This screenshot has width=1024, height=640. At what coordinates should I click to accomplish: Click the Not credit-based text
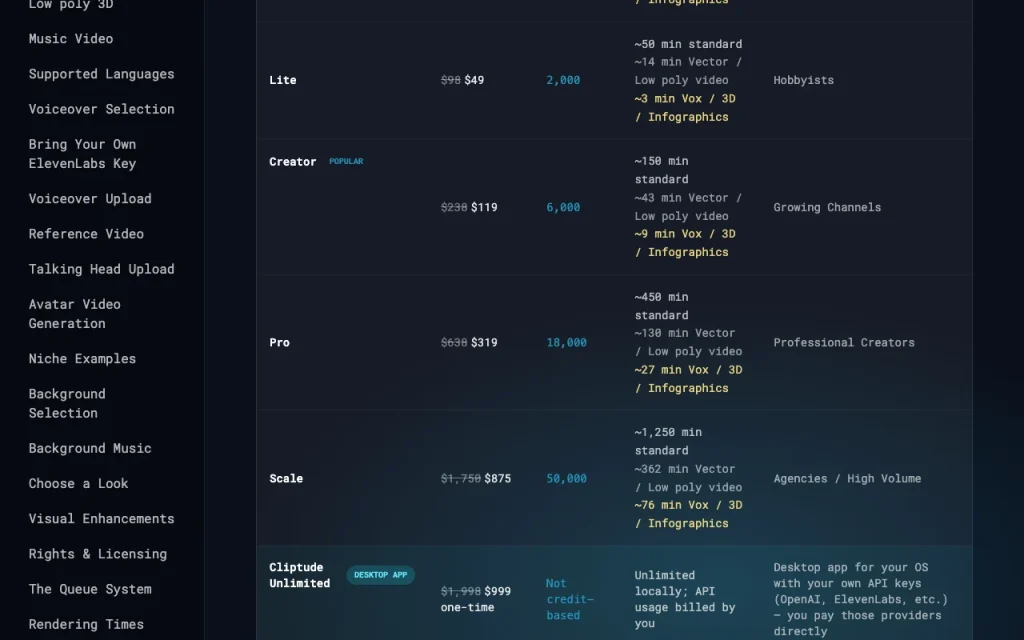(x=569, y=599)
